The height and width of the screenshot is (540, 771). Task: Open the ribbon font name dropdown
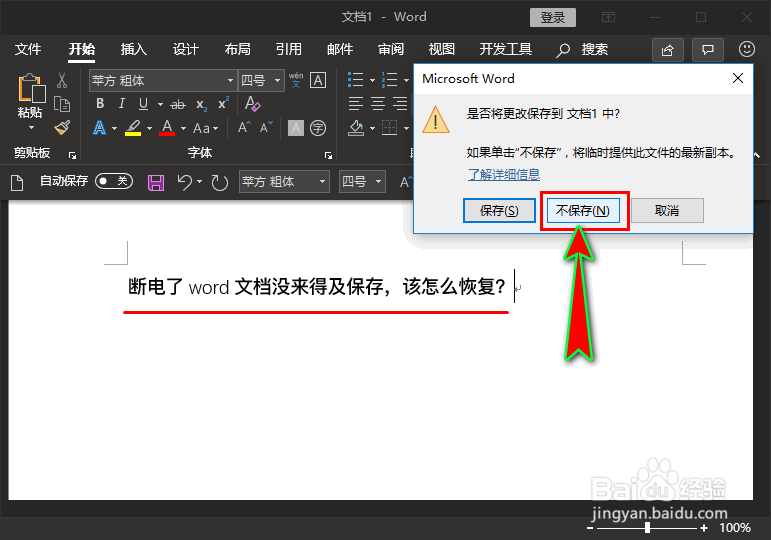(x=230, y=81)
